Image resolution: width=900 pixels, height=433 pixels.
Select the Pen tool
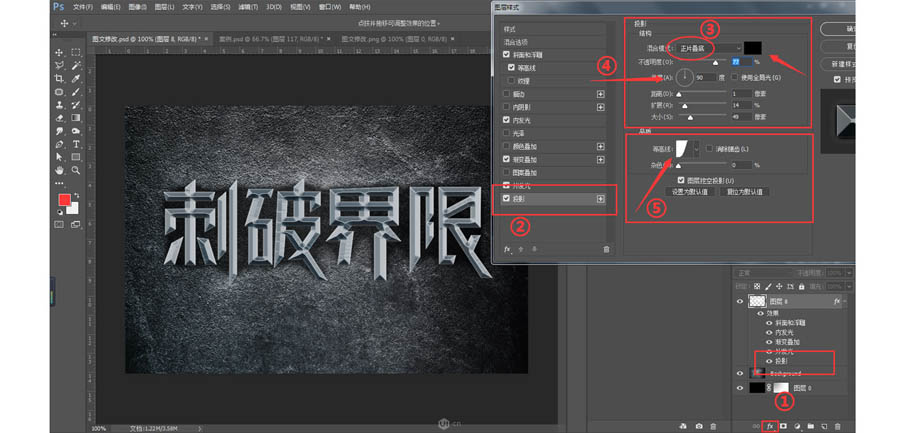(x=59, y=144)
